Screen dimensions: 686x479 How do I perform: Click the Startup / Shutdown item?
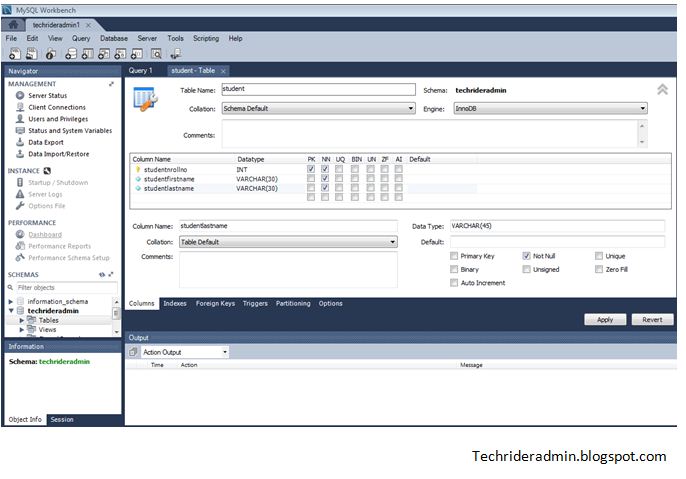click(58, 182)
